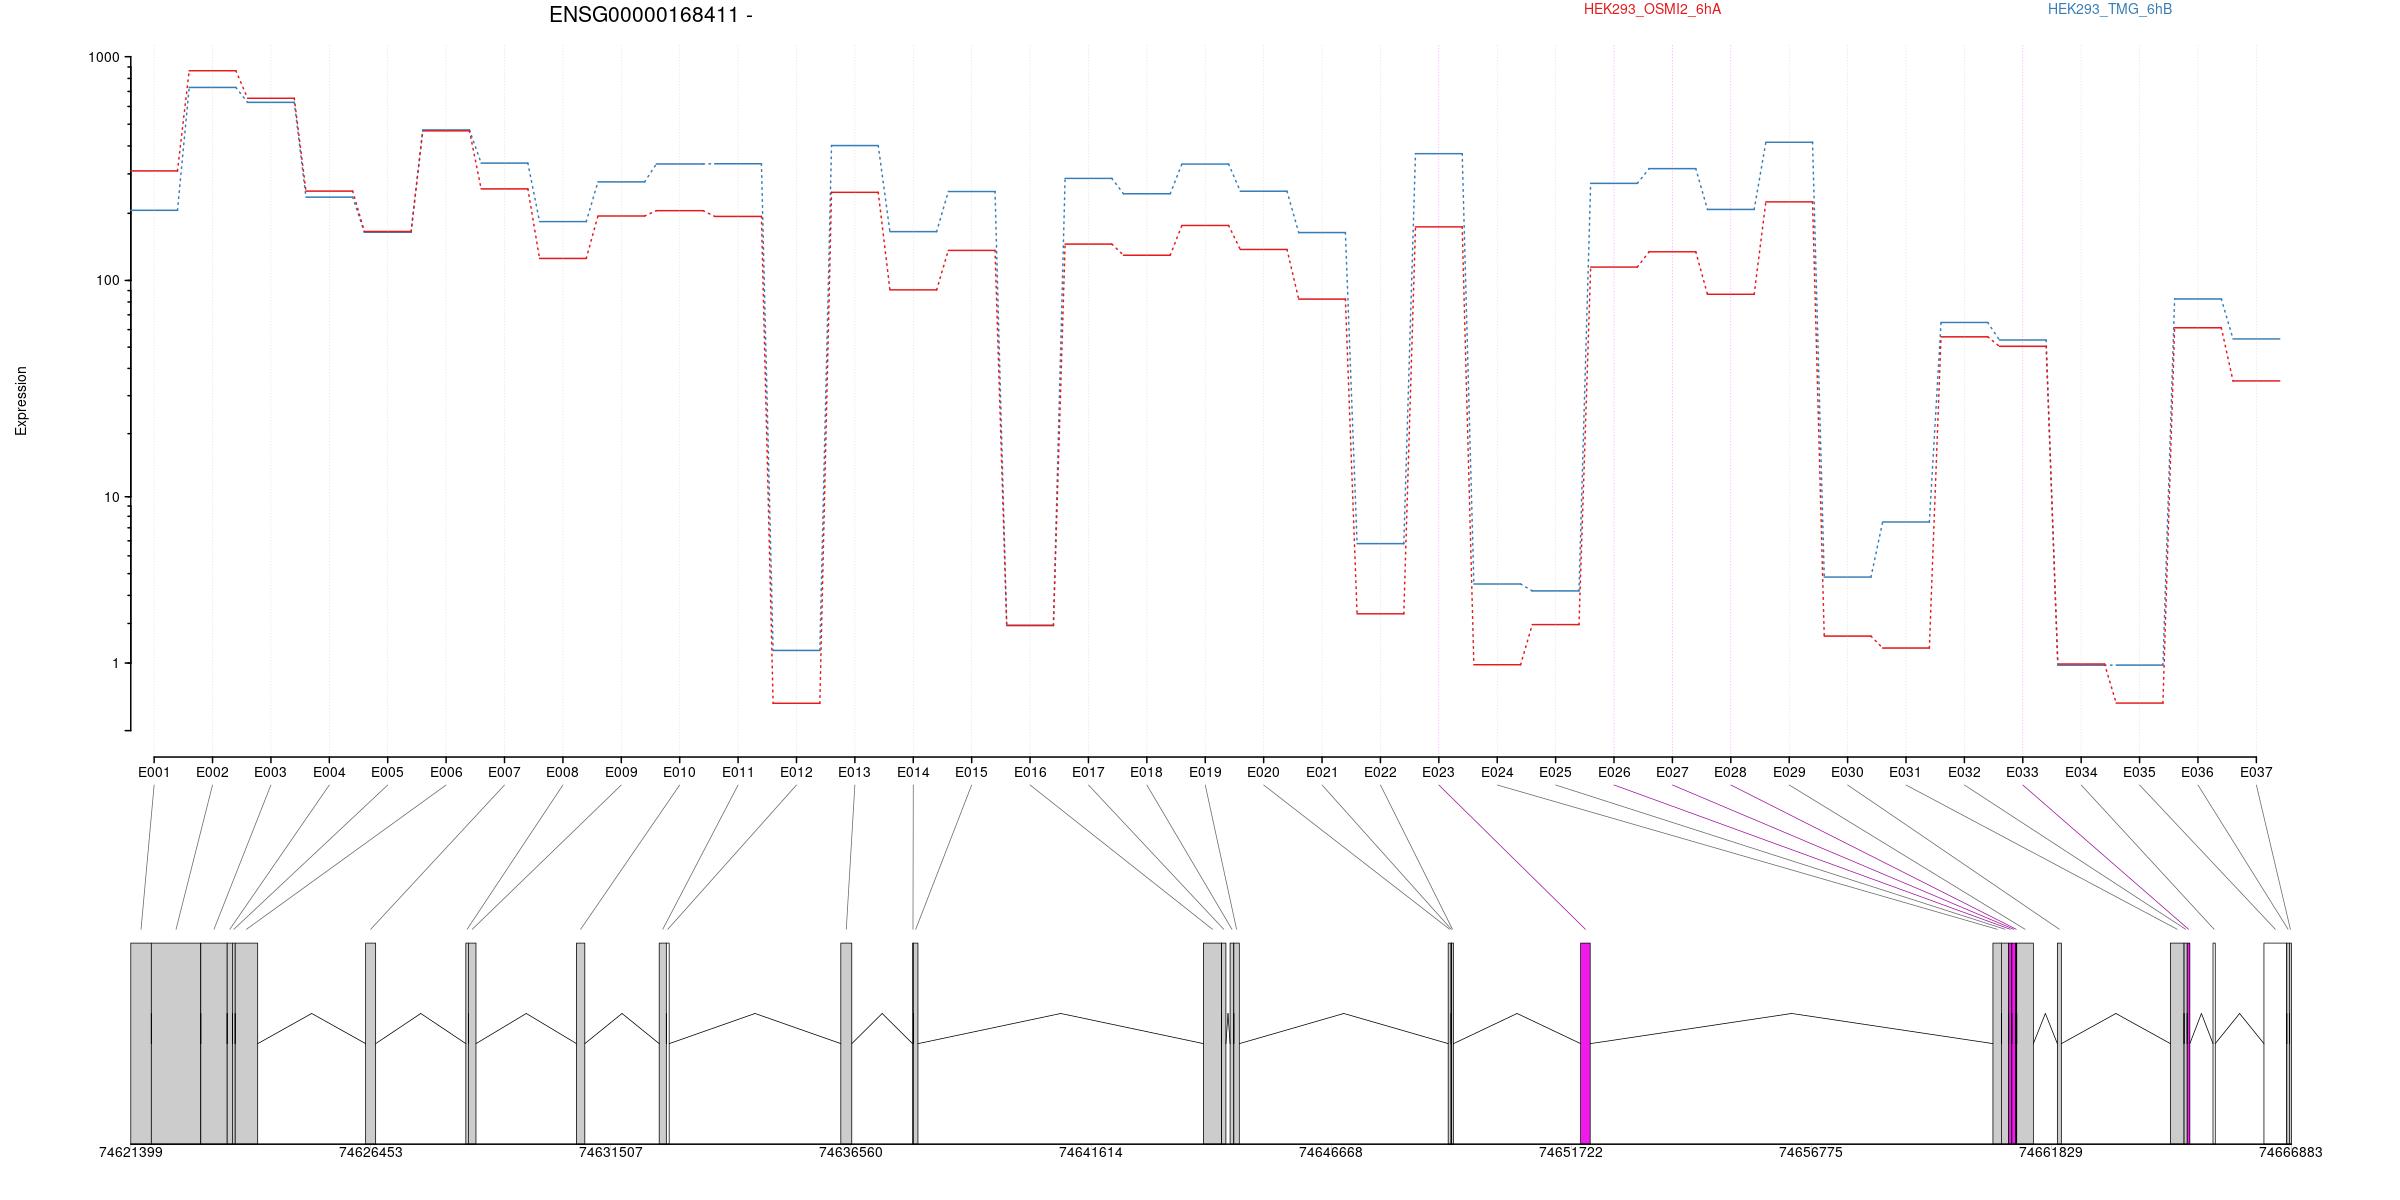Click exon label E018
The width and height of the screenshot is (2400, 1200).
click(x=1146, y=772)
